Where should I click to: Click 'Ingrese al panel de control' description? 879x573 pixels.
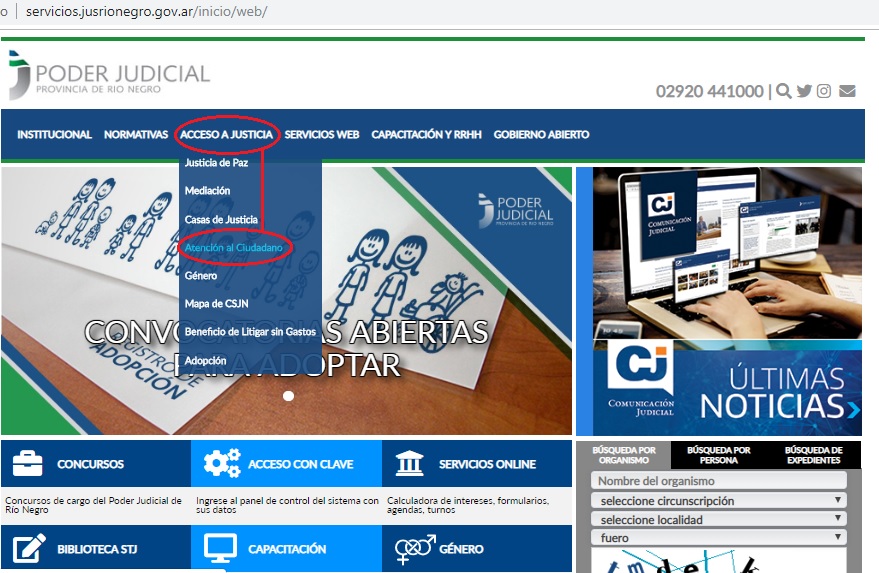(x=287, y=505)
